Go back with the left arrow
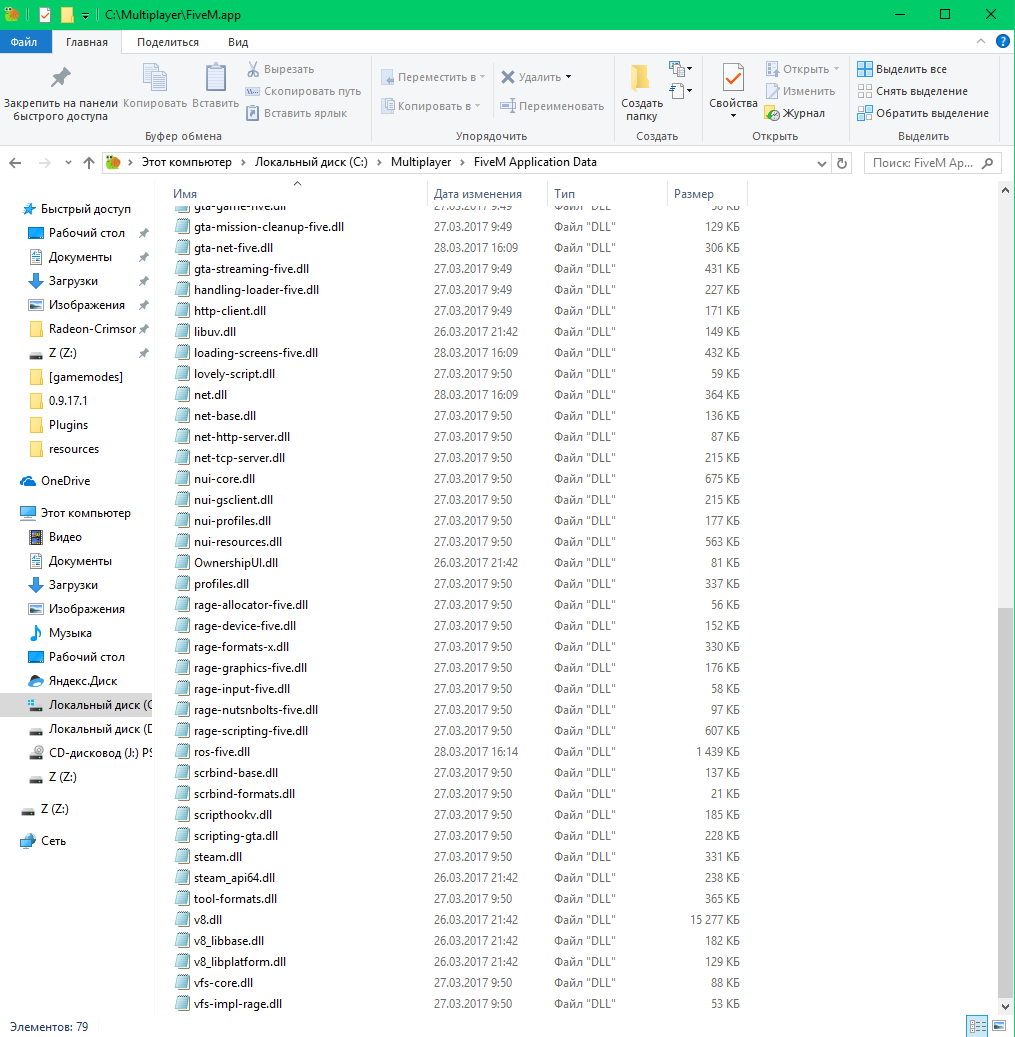The width and height of the screenshot is (1015, 1037). (x=15, y=163)
